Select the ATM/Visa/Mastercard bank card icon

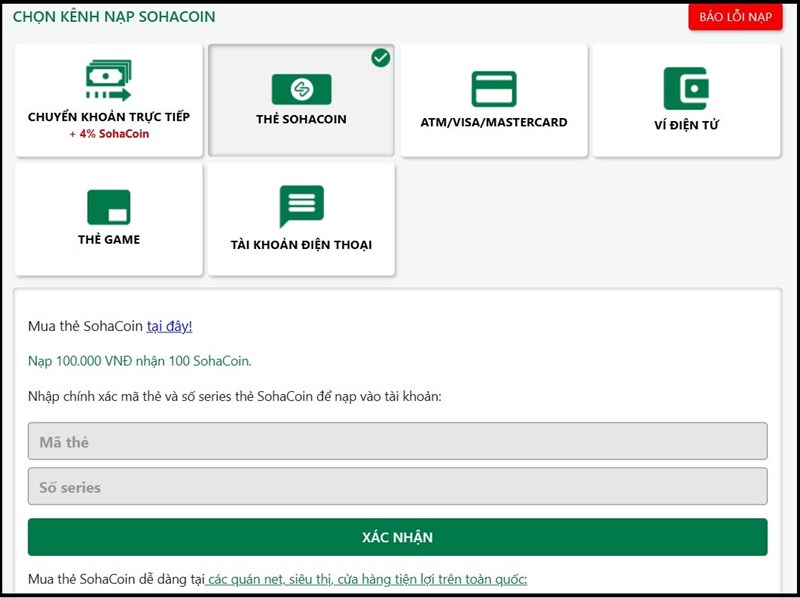[x=493, y=88]
